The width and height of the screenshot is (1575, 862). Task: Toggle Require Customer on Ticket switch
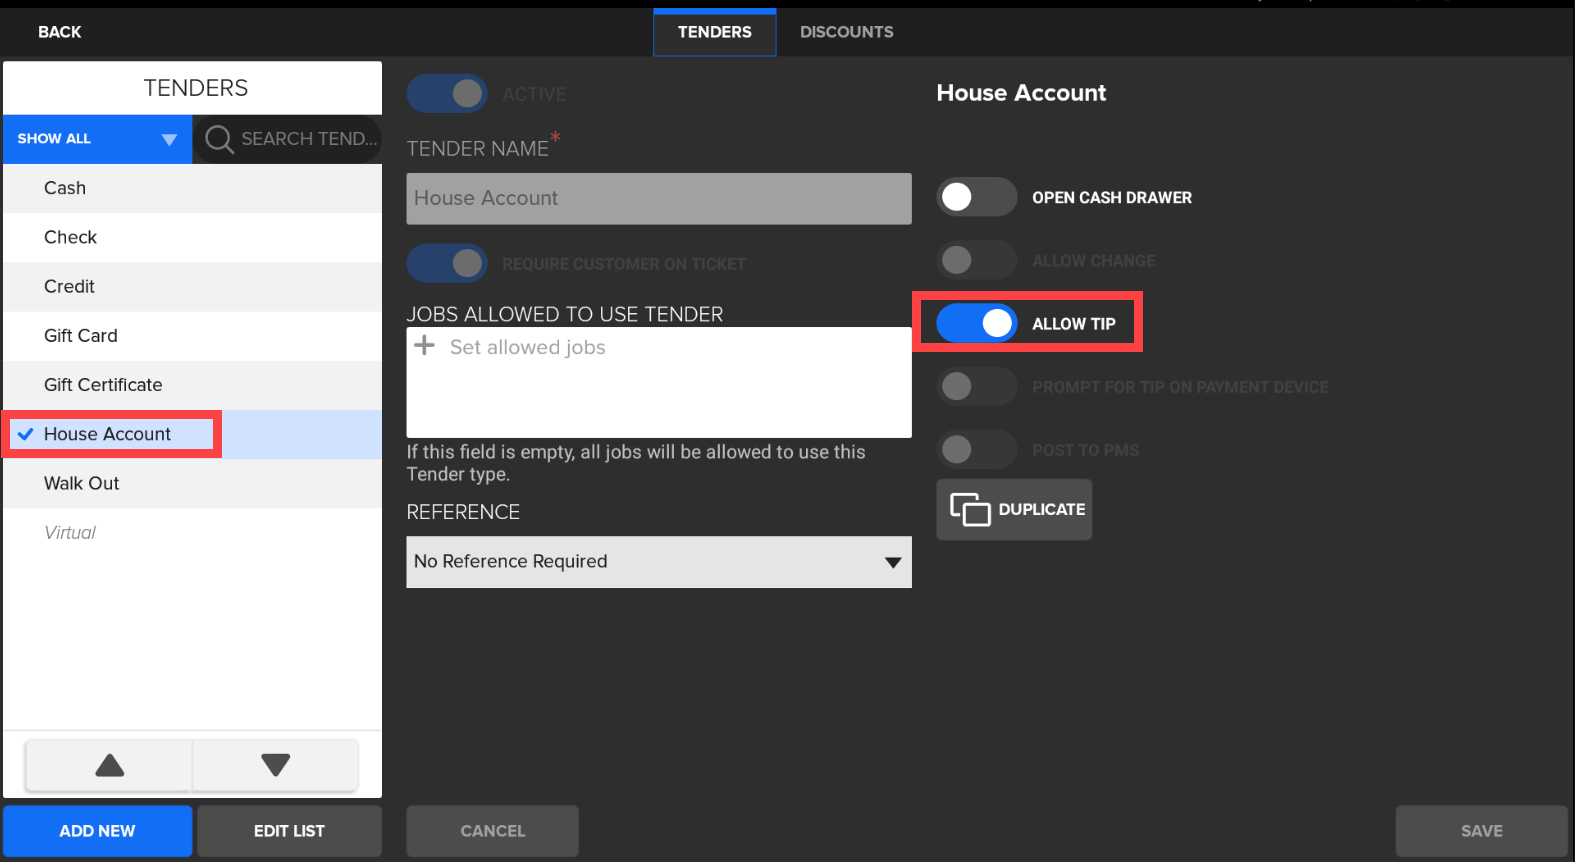click(447, 264)
